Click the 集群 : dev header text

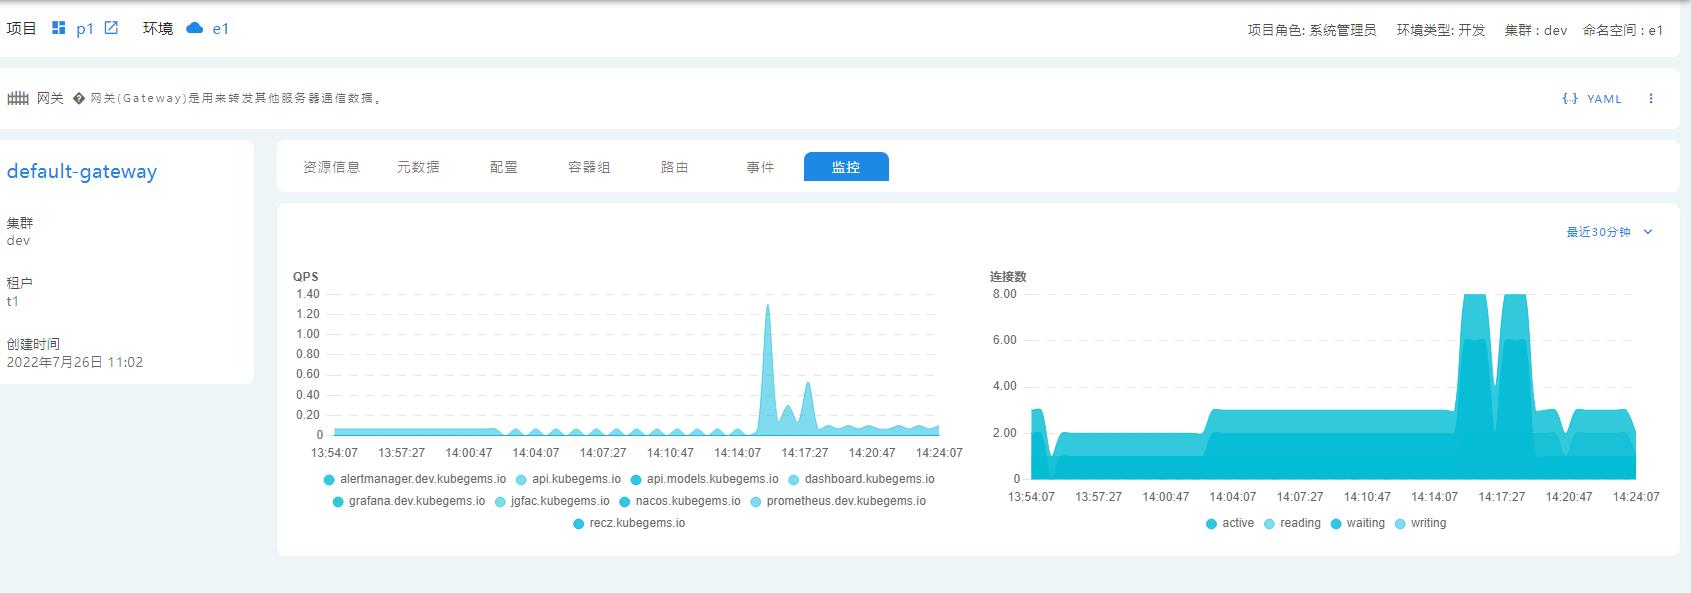(1536, 30)
